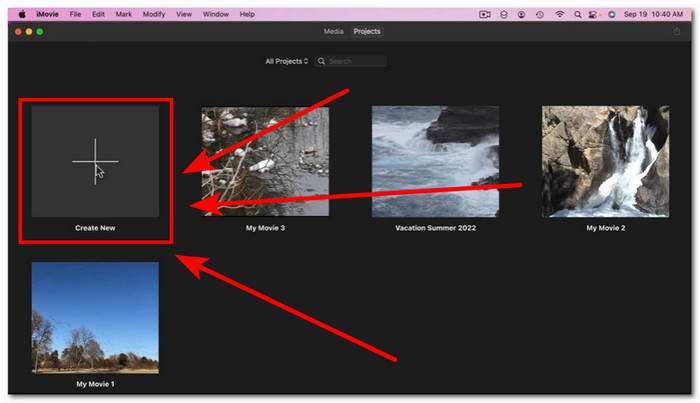Select the My Movie 1 project thumbnail
The image size is (700, 403).
tap(95, 317)
